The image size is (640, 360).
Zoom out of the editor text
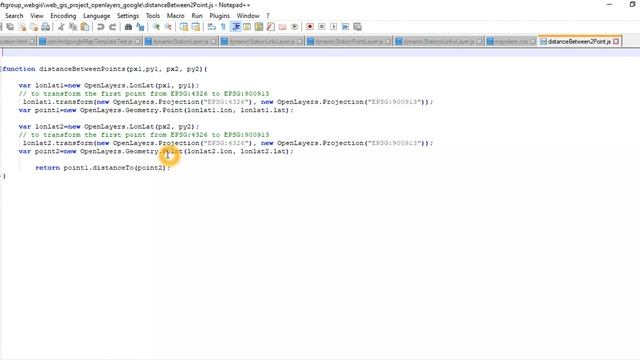coord(168,27)
